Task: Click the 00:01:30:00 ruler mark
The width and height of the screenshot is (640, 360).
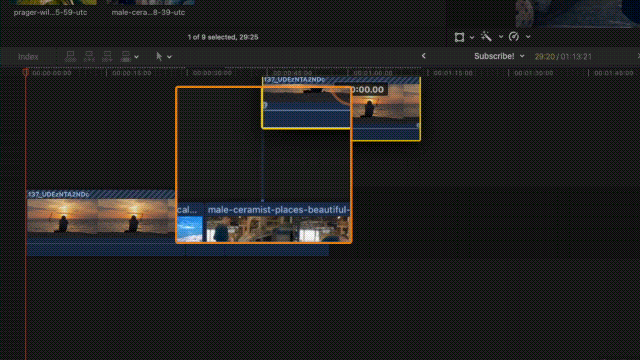Action: pos(533,73)
